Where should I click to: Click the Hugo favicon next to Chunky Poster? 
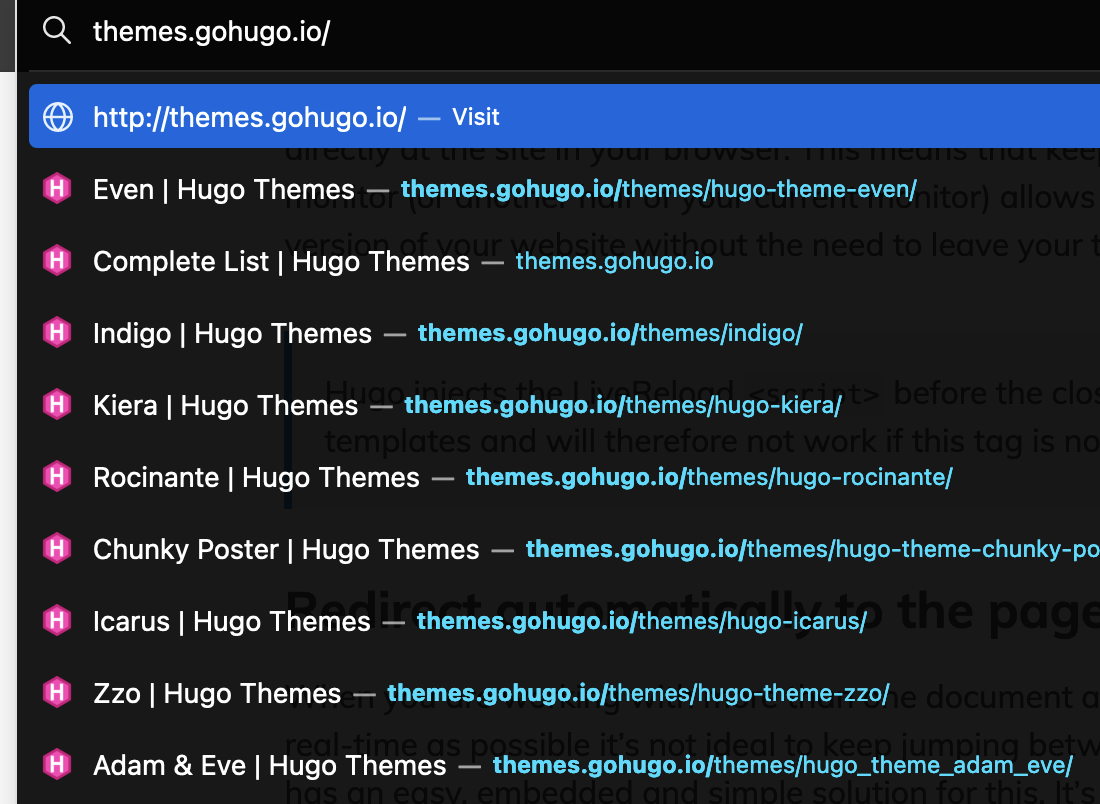click(57, 549)
